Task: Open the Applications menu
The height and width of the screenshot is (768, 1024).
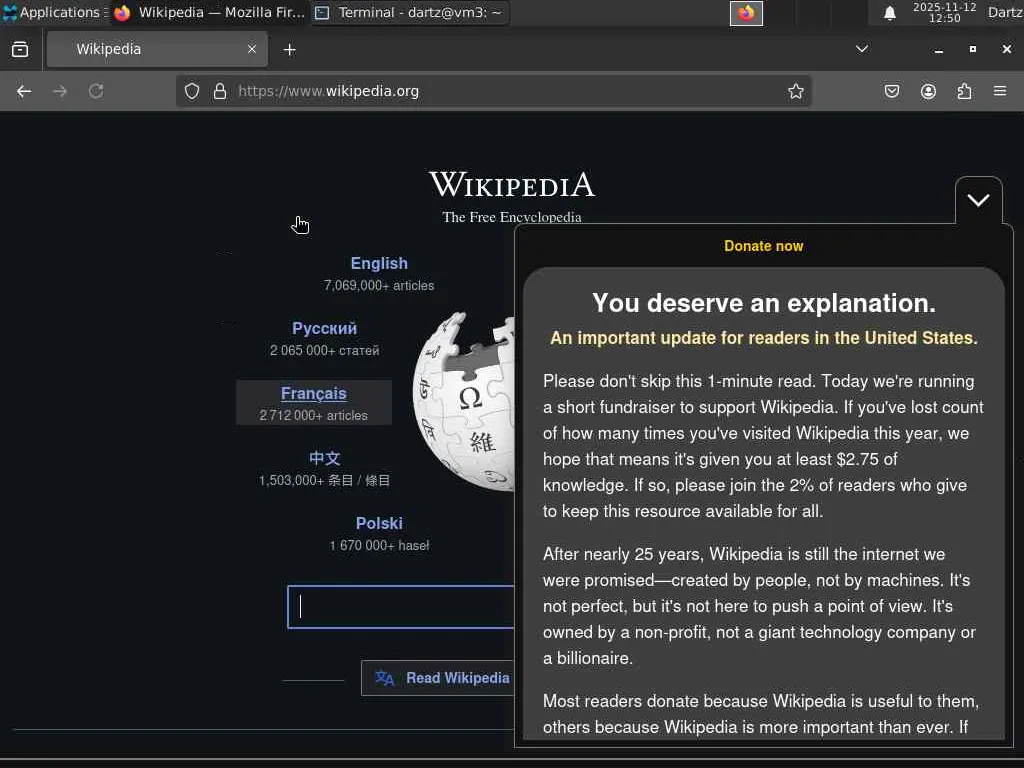Action: (x=54, y=12)
